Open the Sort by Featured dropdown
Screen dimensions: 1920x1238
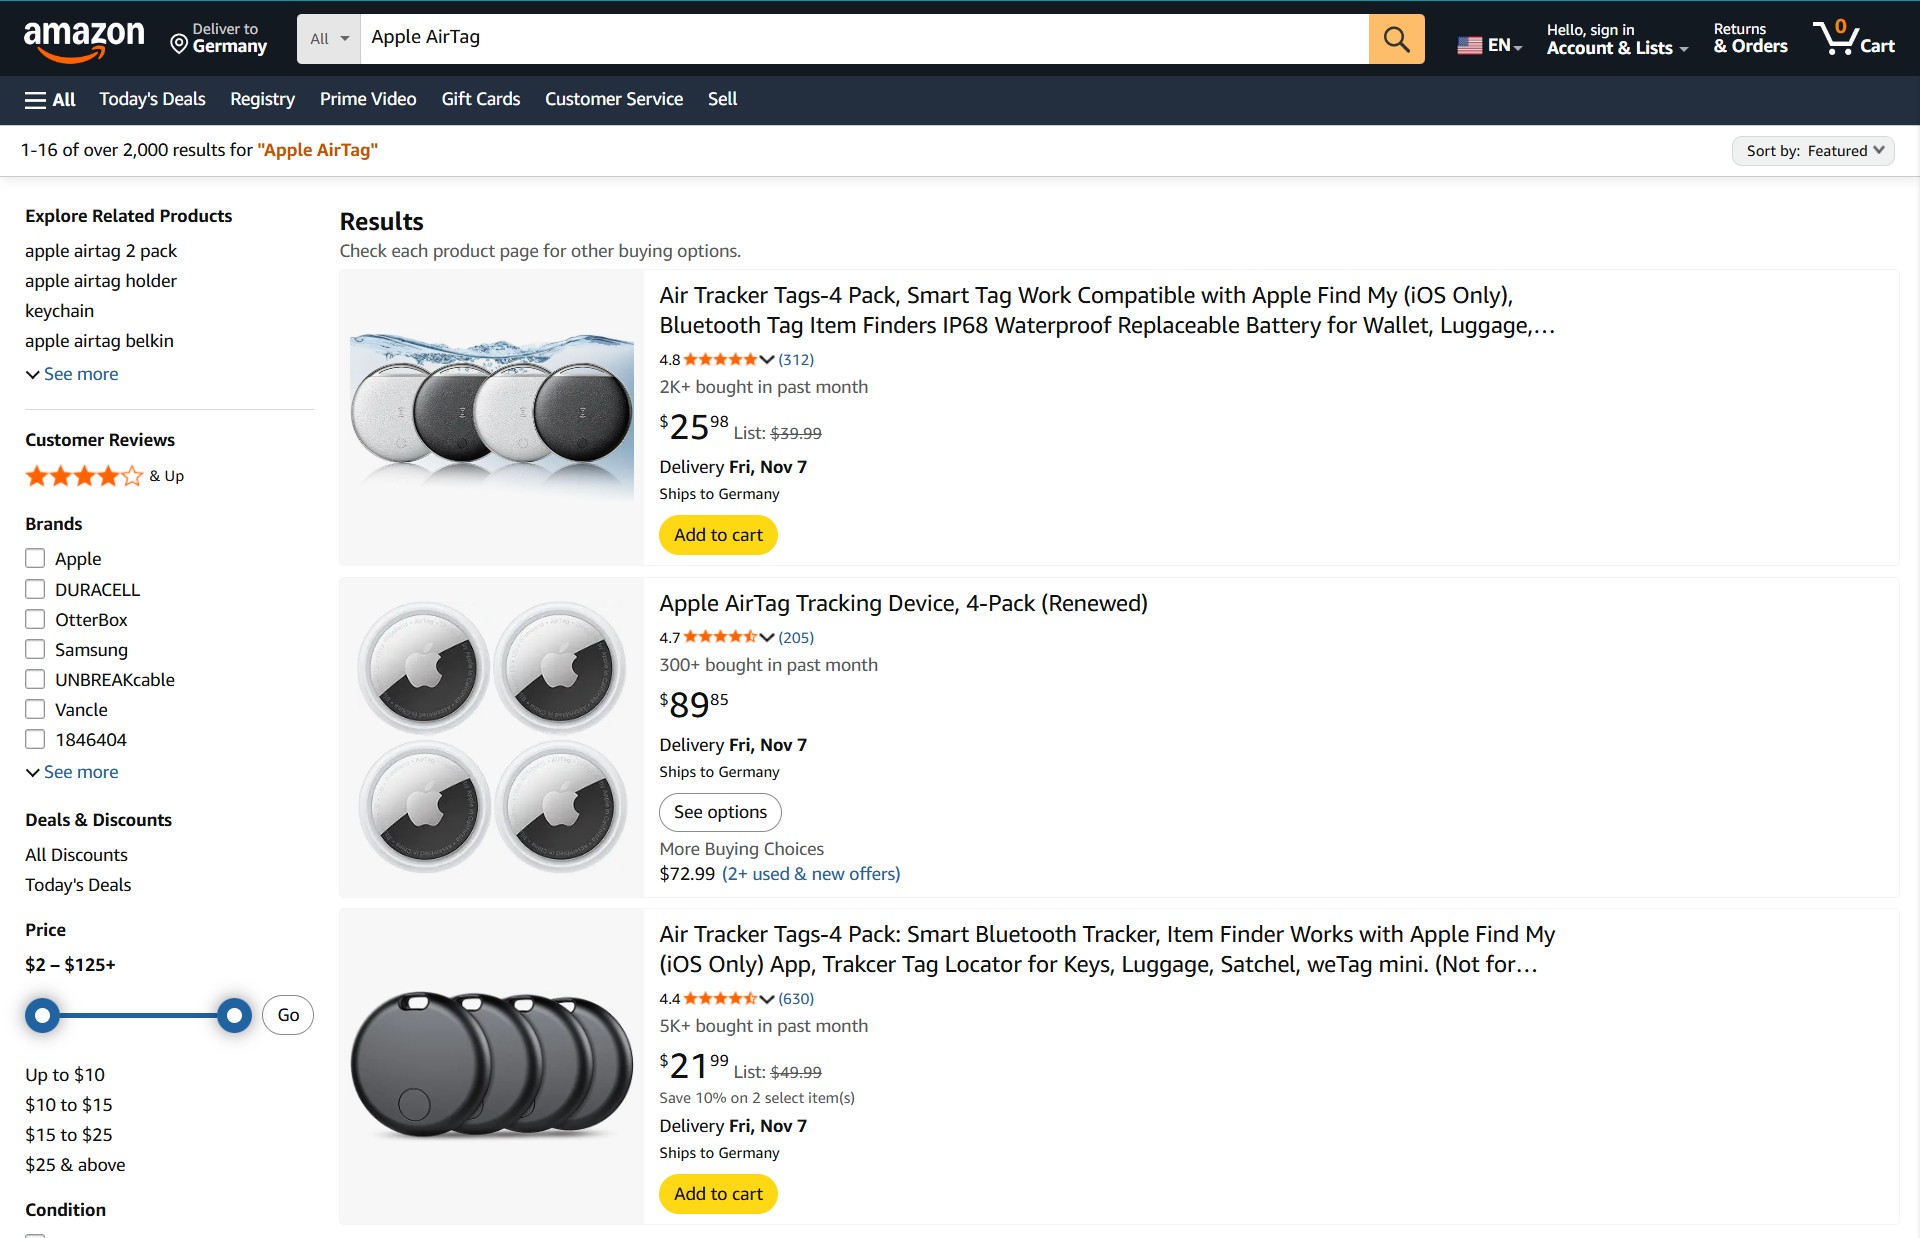point(1812,150)
